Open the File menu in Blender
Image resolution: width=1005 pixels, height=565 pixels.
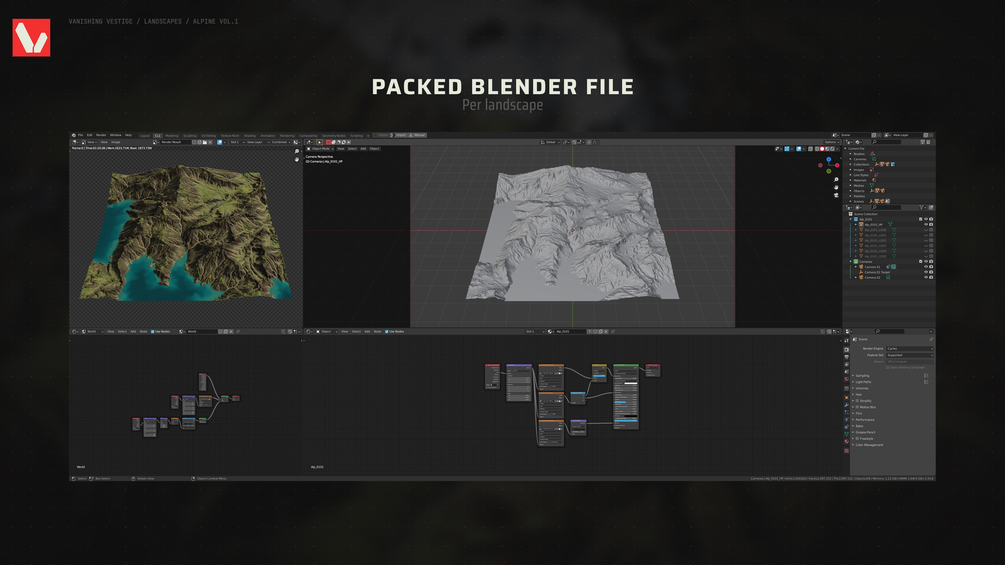point(80,135)
